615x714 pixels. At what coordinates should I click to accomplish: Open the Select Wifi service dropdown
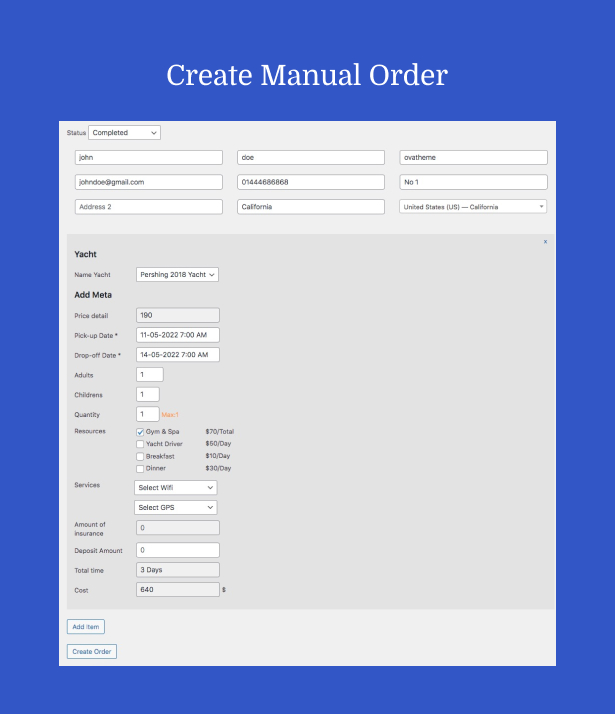pos(176,487)
